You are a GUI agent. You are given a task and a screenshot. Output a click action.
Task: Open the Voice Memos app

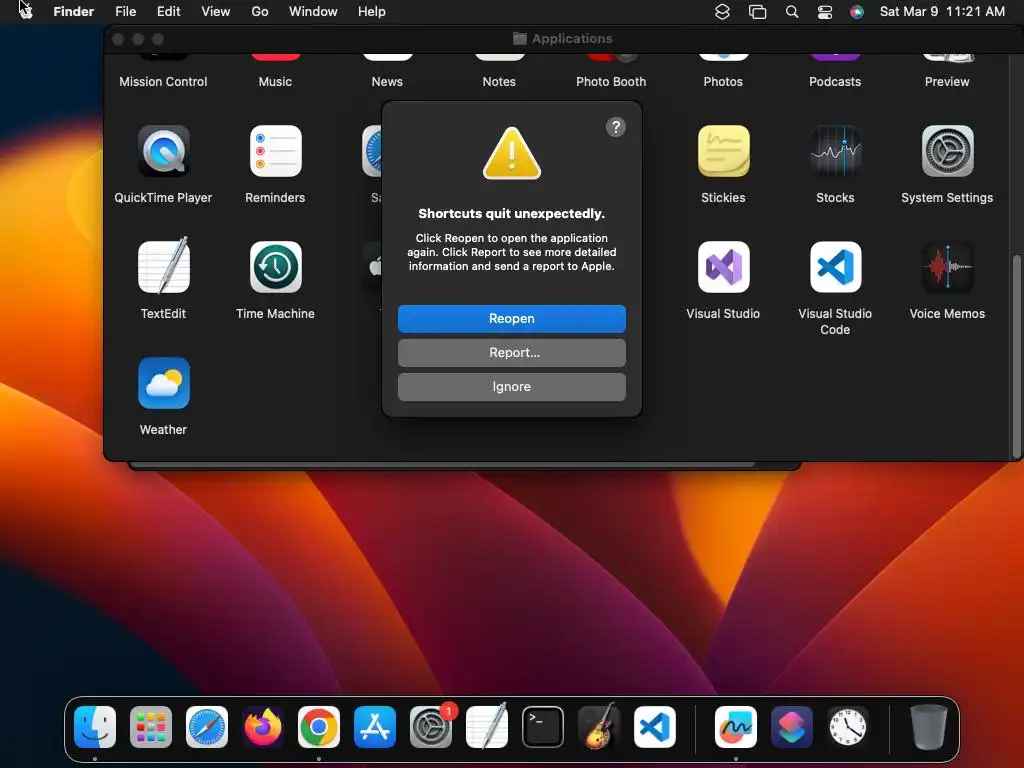[947, 267]
